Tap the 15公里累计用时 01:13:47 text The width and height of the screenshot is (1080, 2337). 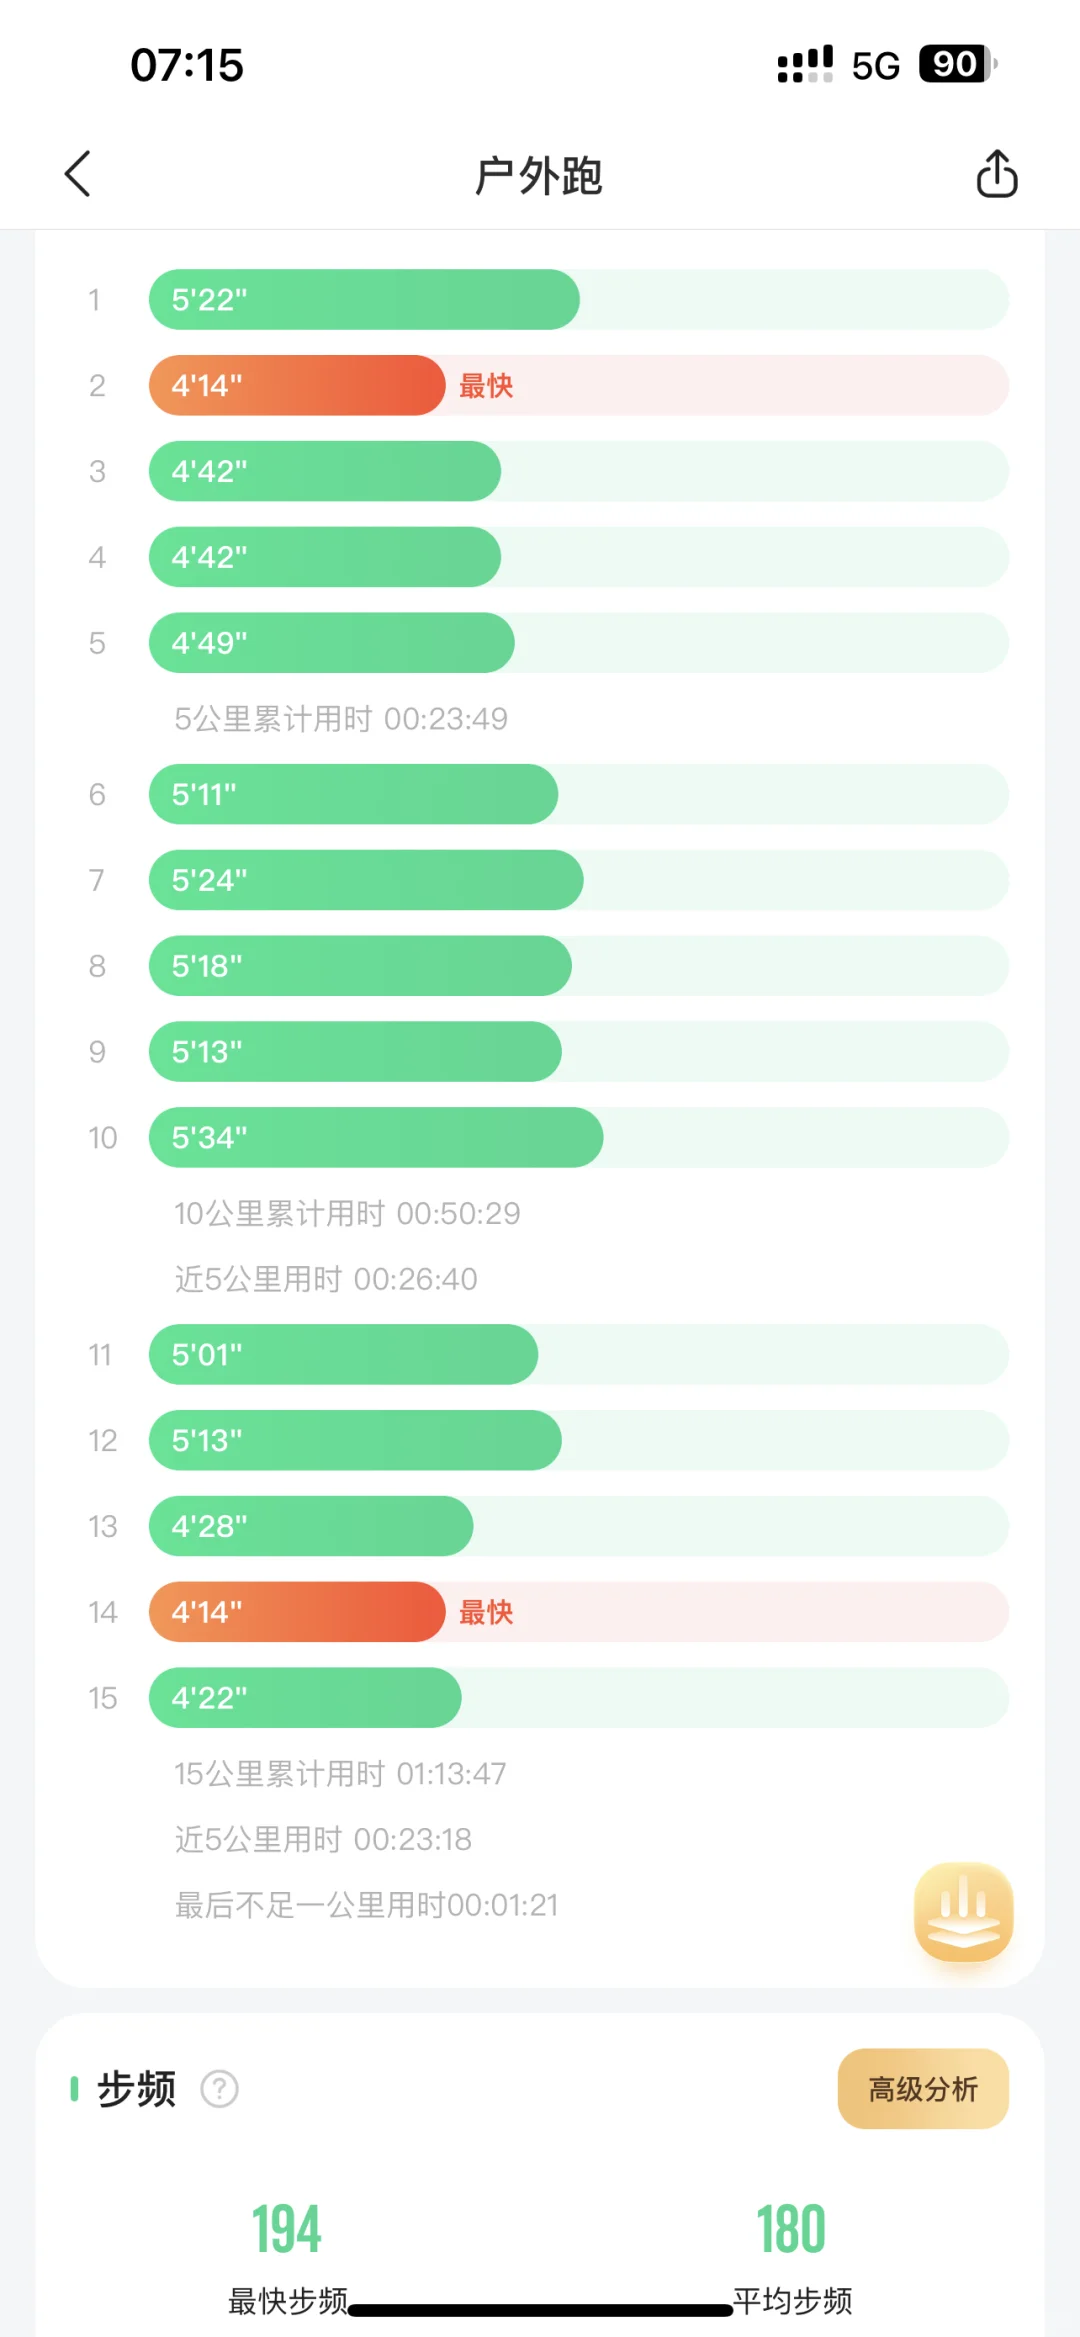[340, 1774]
